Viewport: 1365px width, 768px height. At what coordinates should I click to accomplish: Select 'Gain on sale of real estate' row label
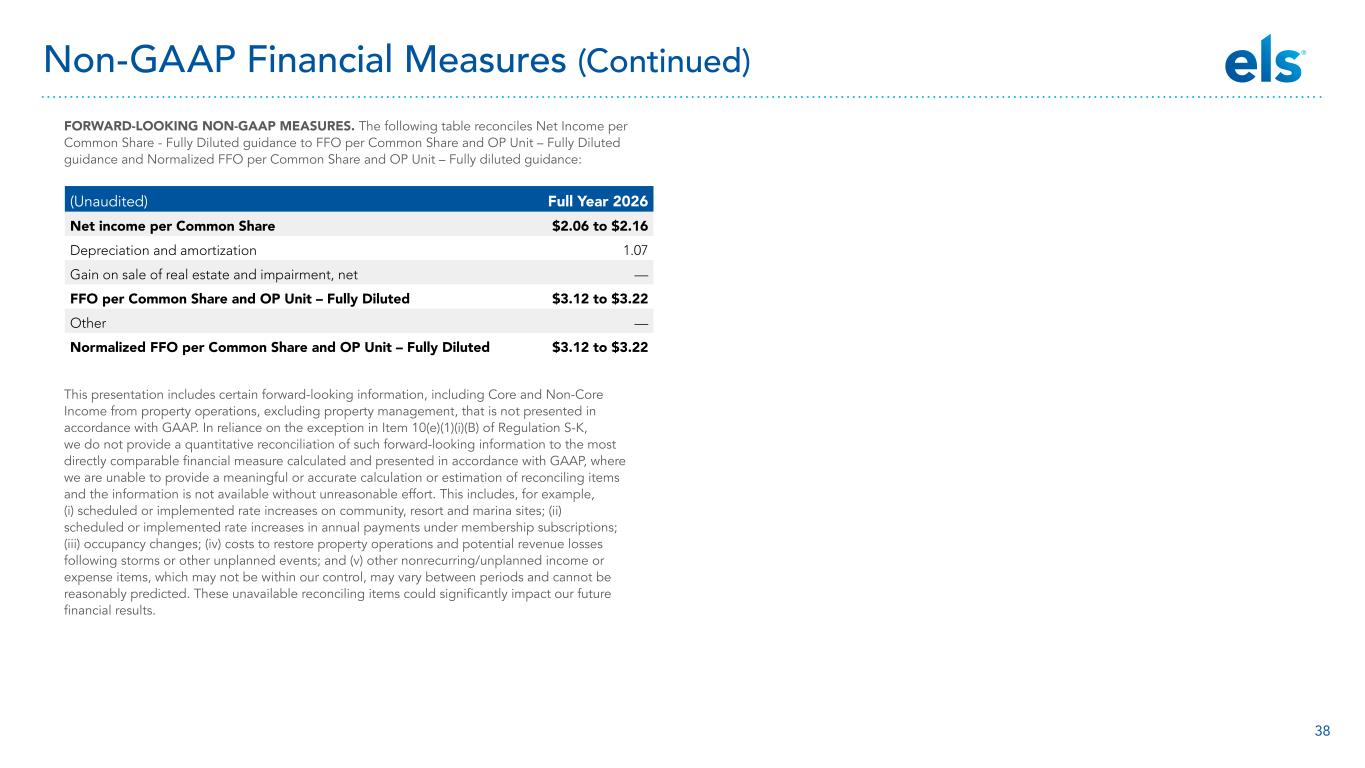(214, 274)
